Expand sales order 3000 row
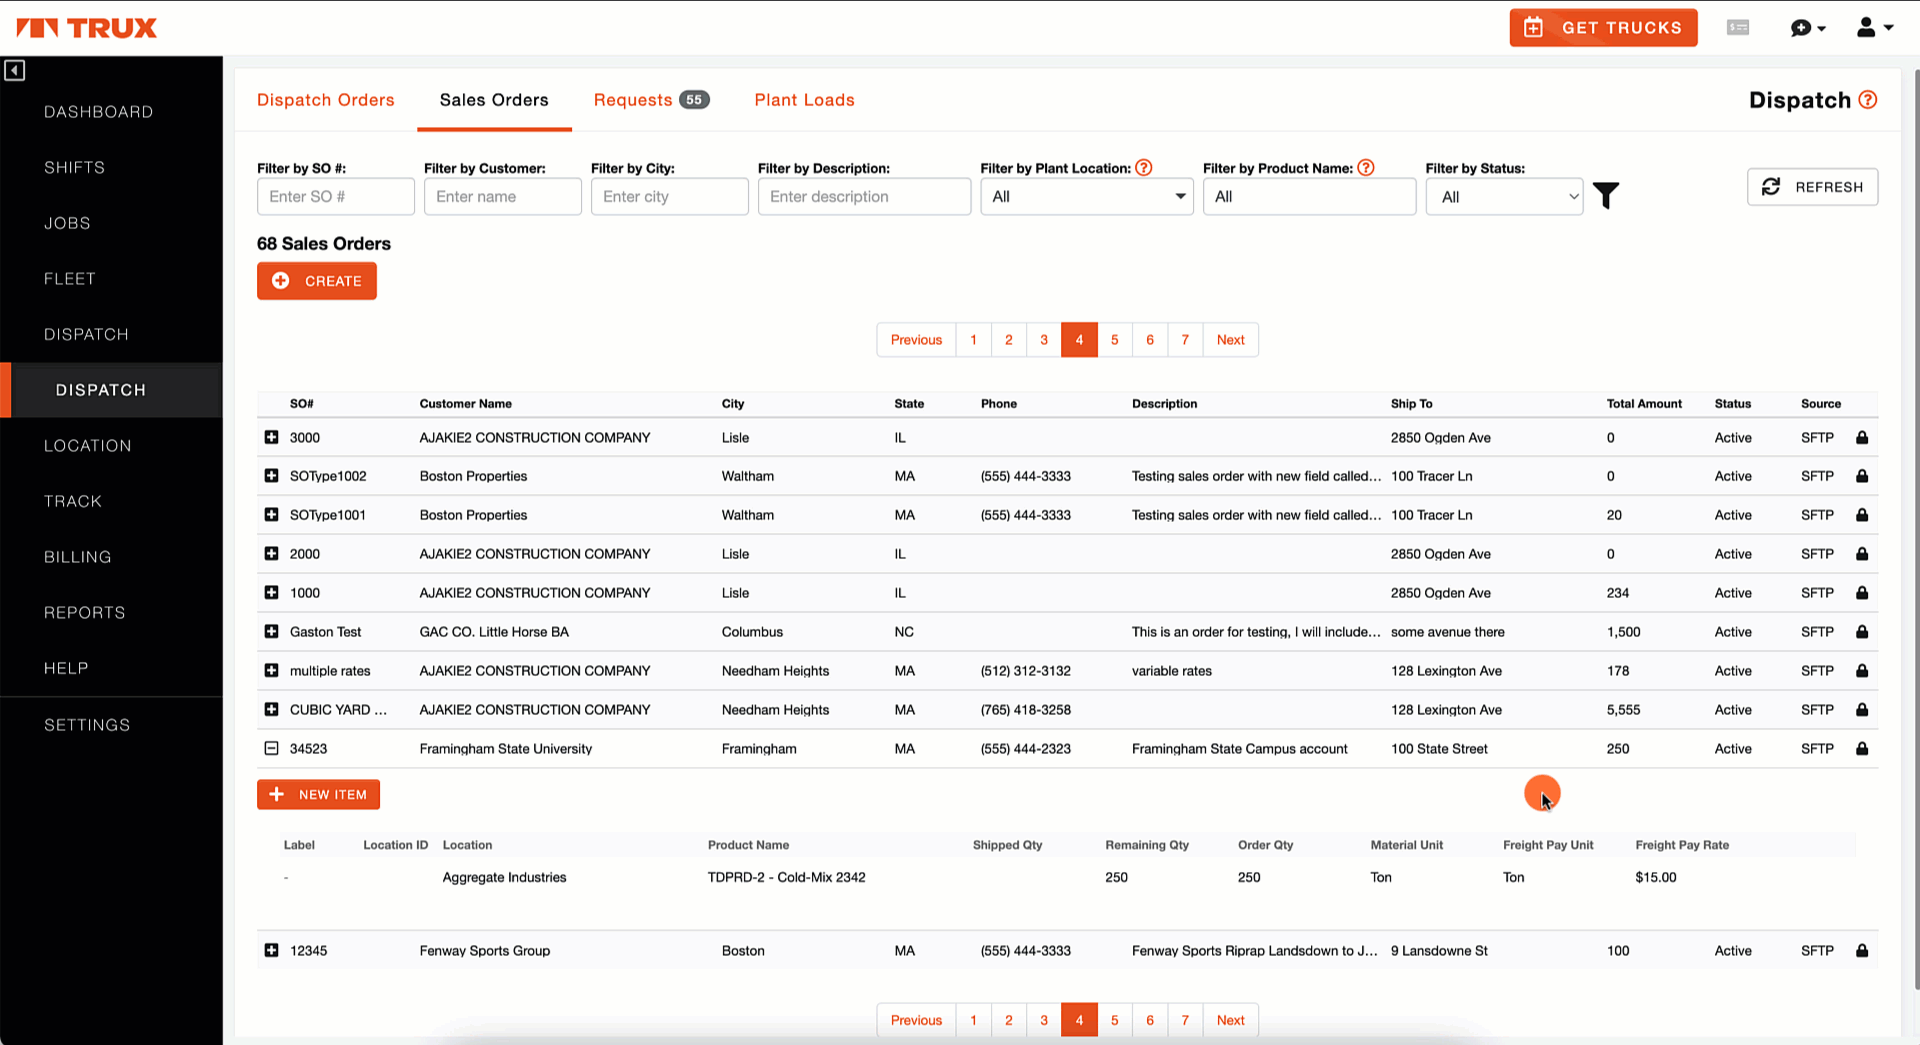Viewport: 1920px width, 1045px height. point(271,437)
